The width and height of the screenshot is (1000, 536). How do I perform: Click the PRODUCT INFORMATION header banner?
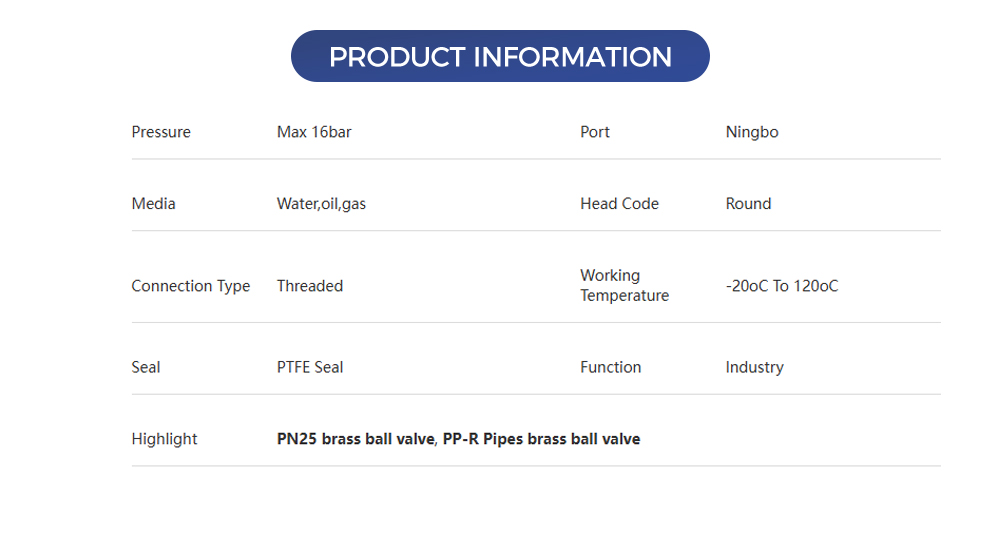click(x=500, y=57)
